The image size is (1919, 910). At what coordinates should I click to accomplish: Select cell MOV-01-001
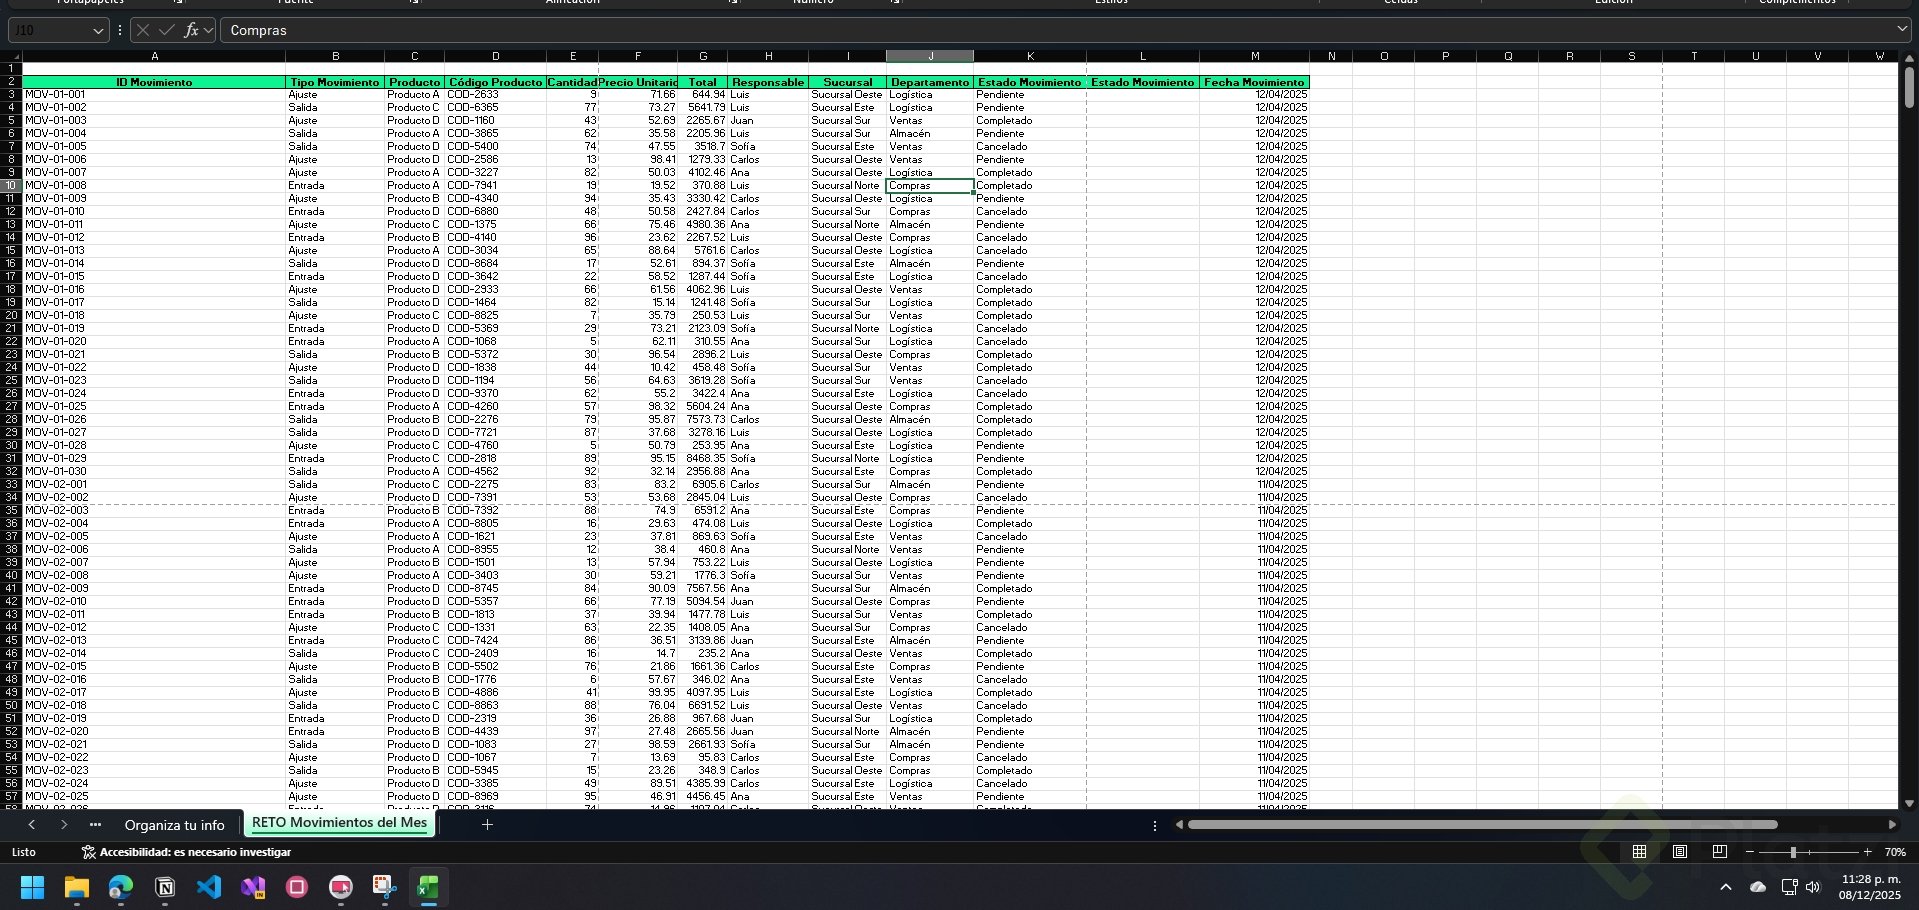pos(154,95)
